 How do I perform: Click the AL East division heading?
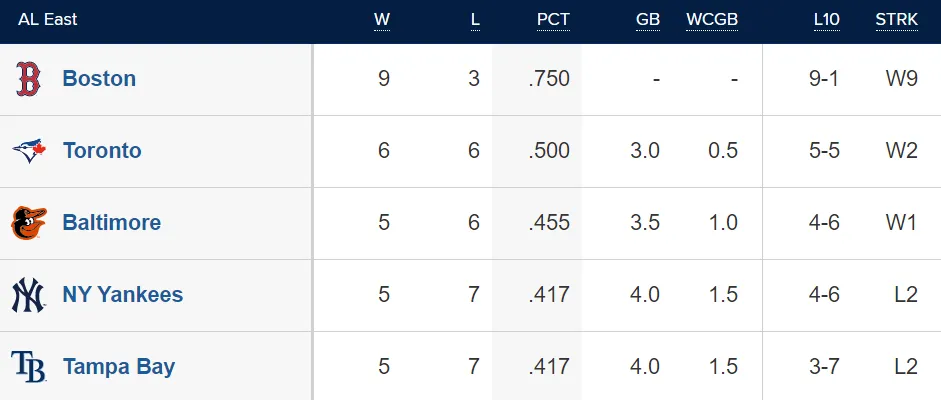tap(47, 20)
